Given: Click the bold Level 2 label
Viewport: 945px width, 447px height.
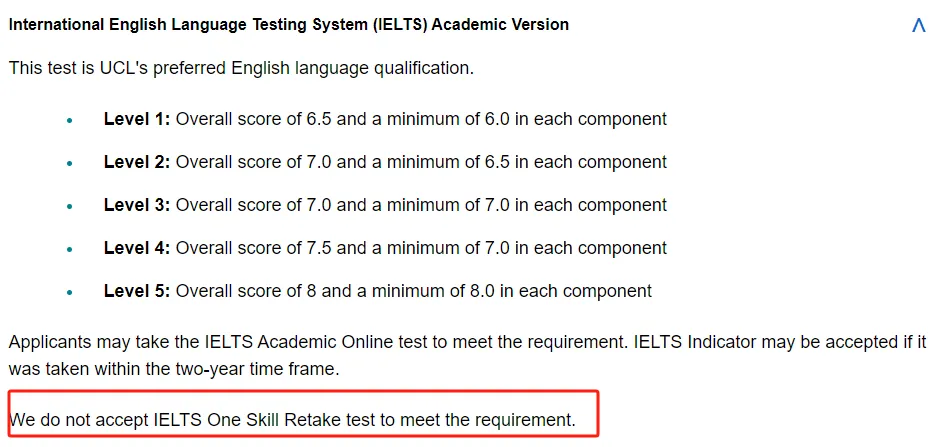Looking at the screenshot, I should click(x=137, y=162).
